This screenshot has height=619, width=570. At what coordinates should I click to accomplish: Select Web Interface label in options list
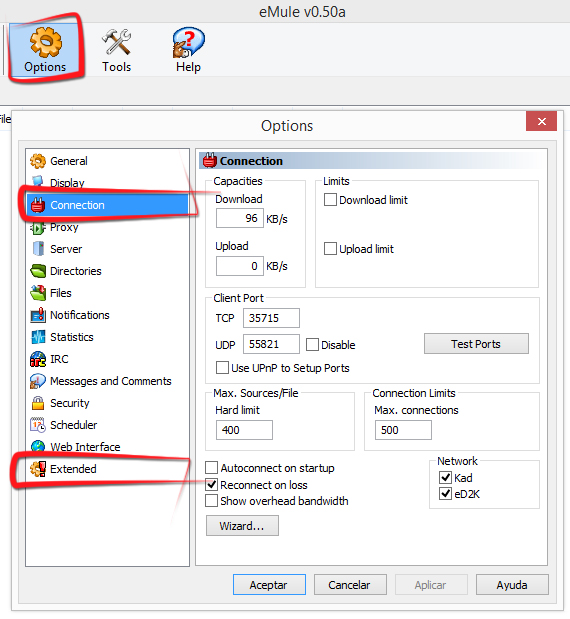point(85,447)
